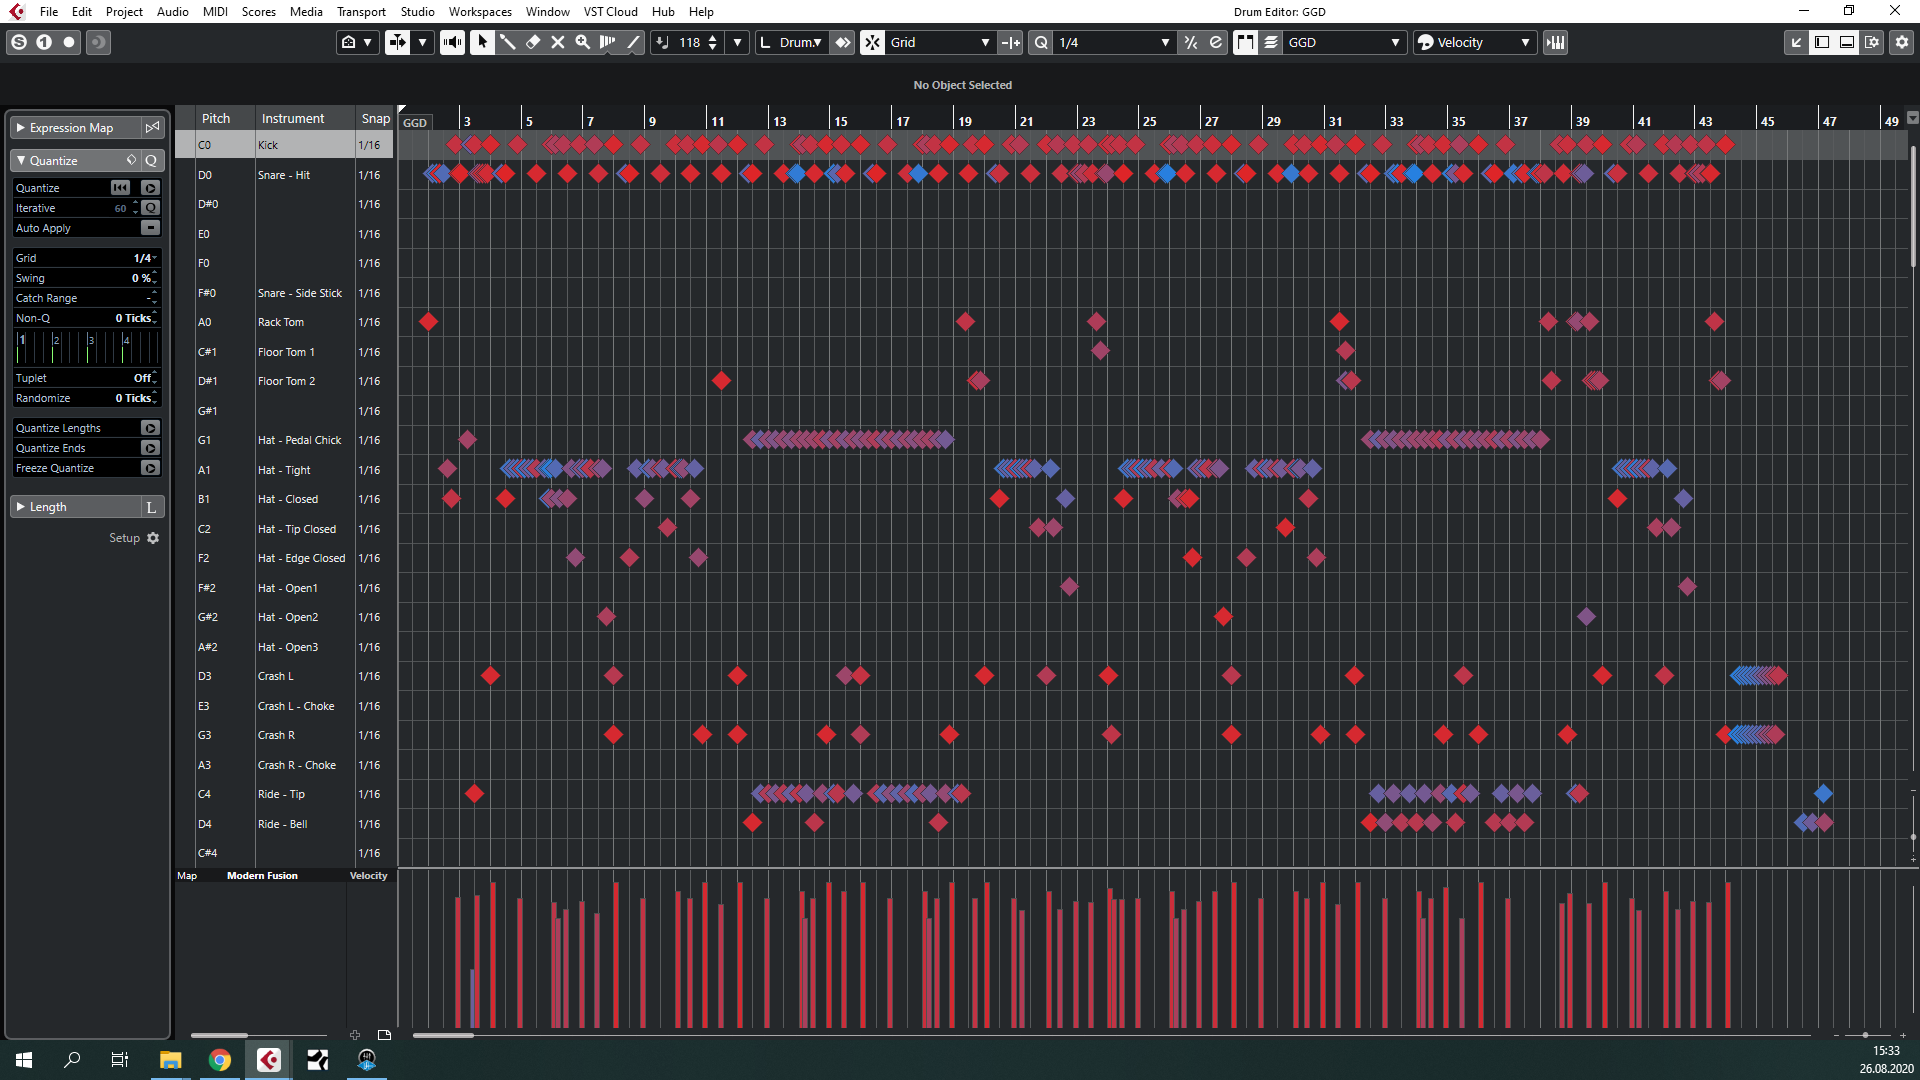Select the Crash L drum lane
The width and height of the screenshot is (1920, 1080).
click(x=276, y=676)
